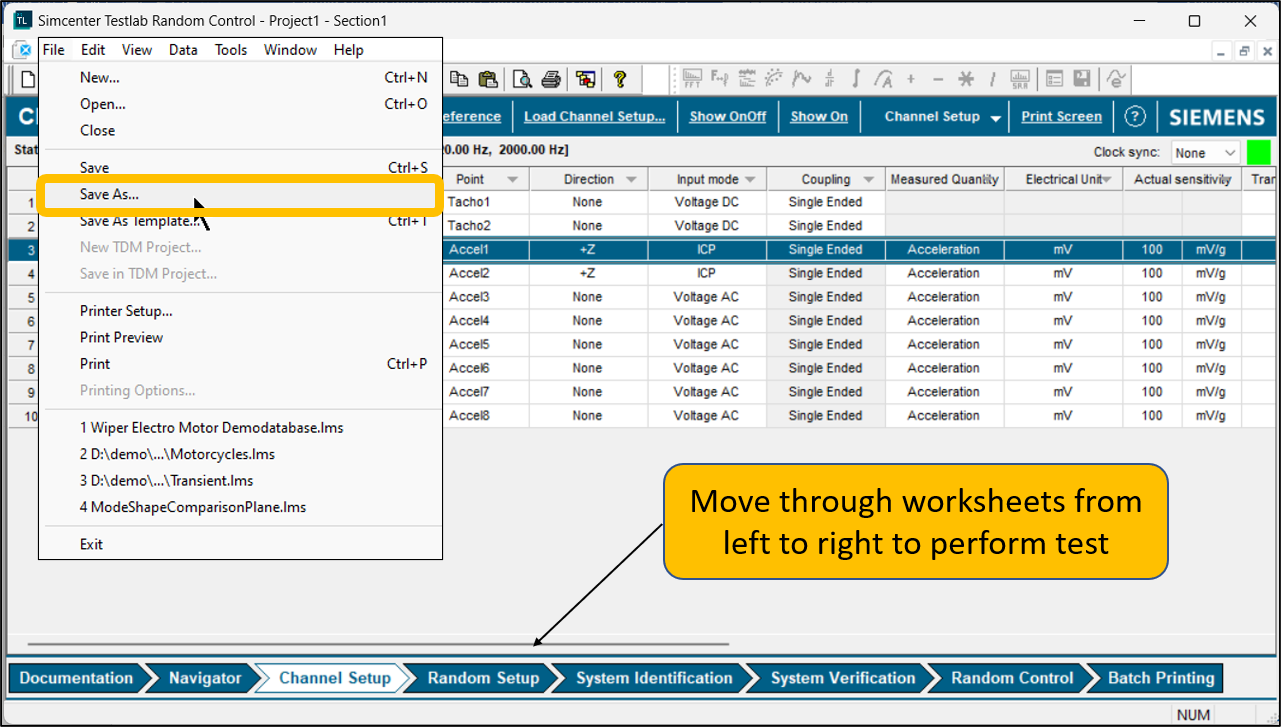Click the plus operator toolbar icon
Image resolution: width=1281 pixels, height=727 pixels.
911,79
